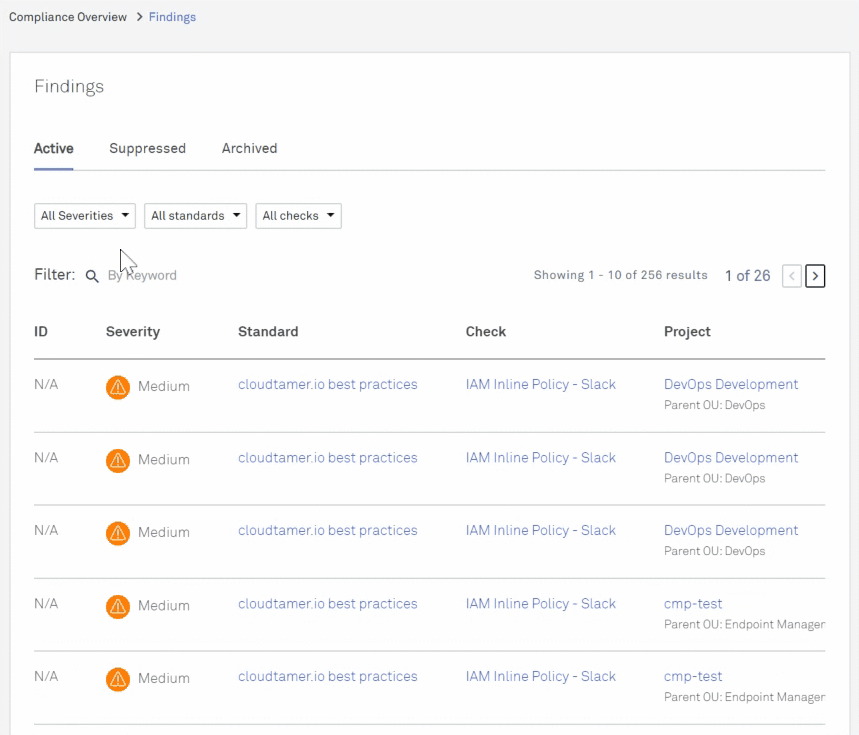
Task: Click the magnifying glass search icon
Action: [92, 276]
